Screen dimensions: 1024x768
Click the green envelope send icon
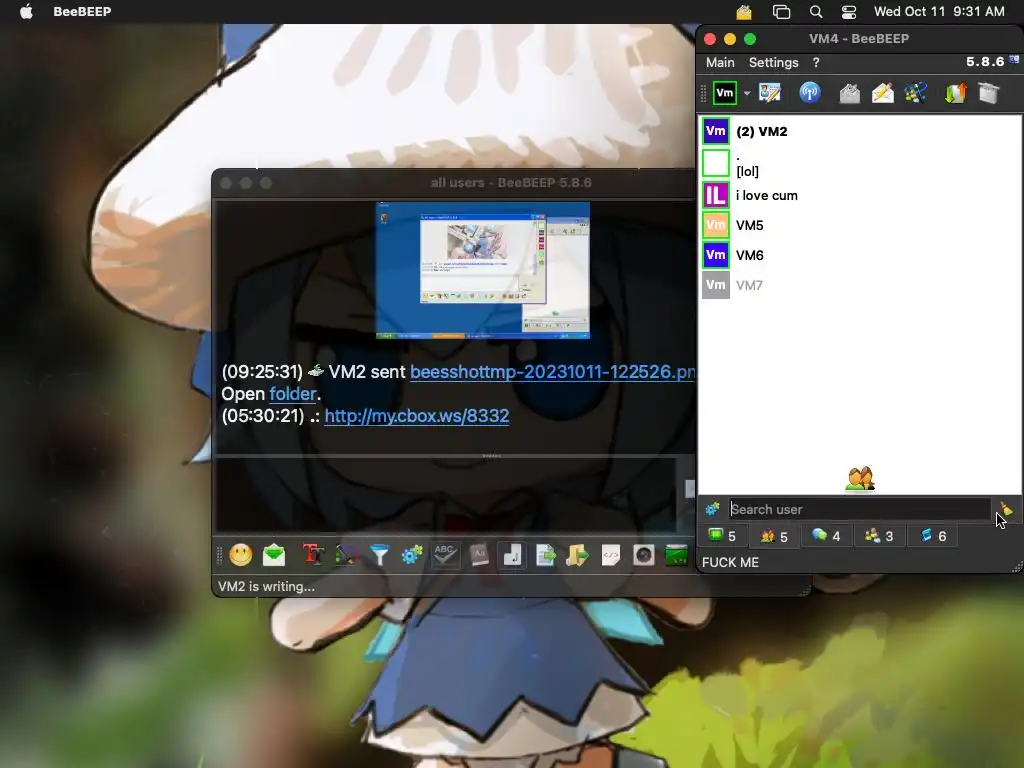click(274, 555)
